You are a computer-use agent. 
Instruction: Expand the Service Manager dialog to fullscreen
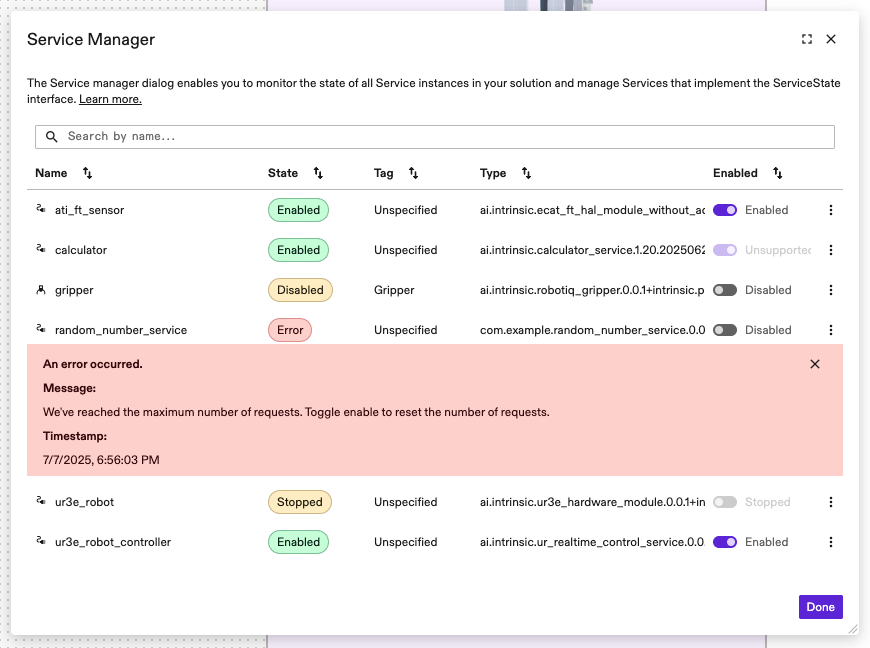tap(807, 39)
